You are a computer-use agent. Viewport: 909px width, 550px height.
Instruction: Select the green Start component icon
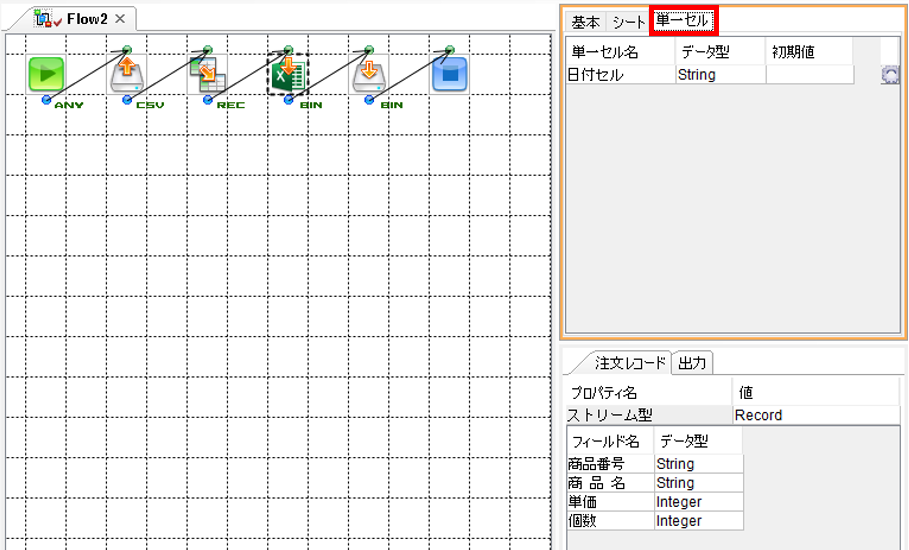pyautogui.click(x=46, y=74)
